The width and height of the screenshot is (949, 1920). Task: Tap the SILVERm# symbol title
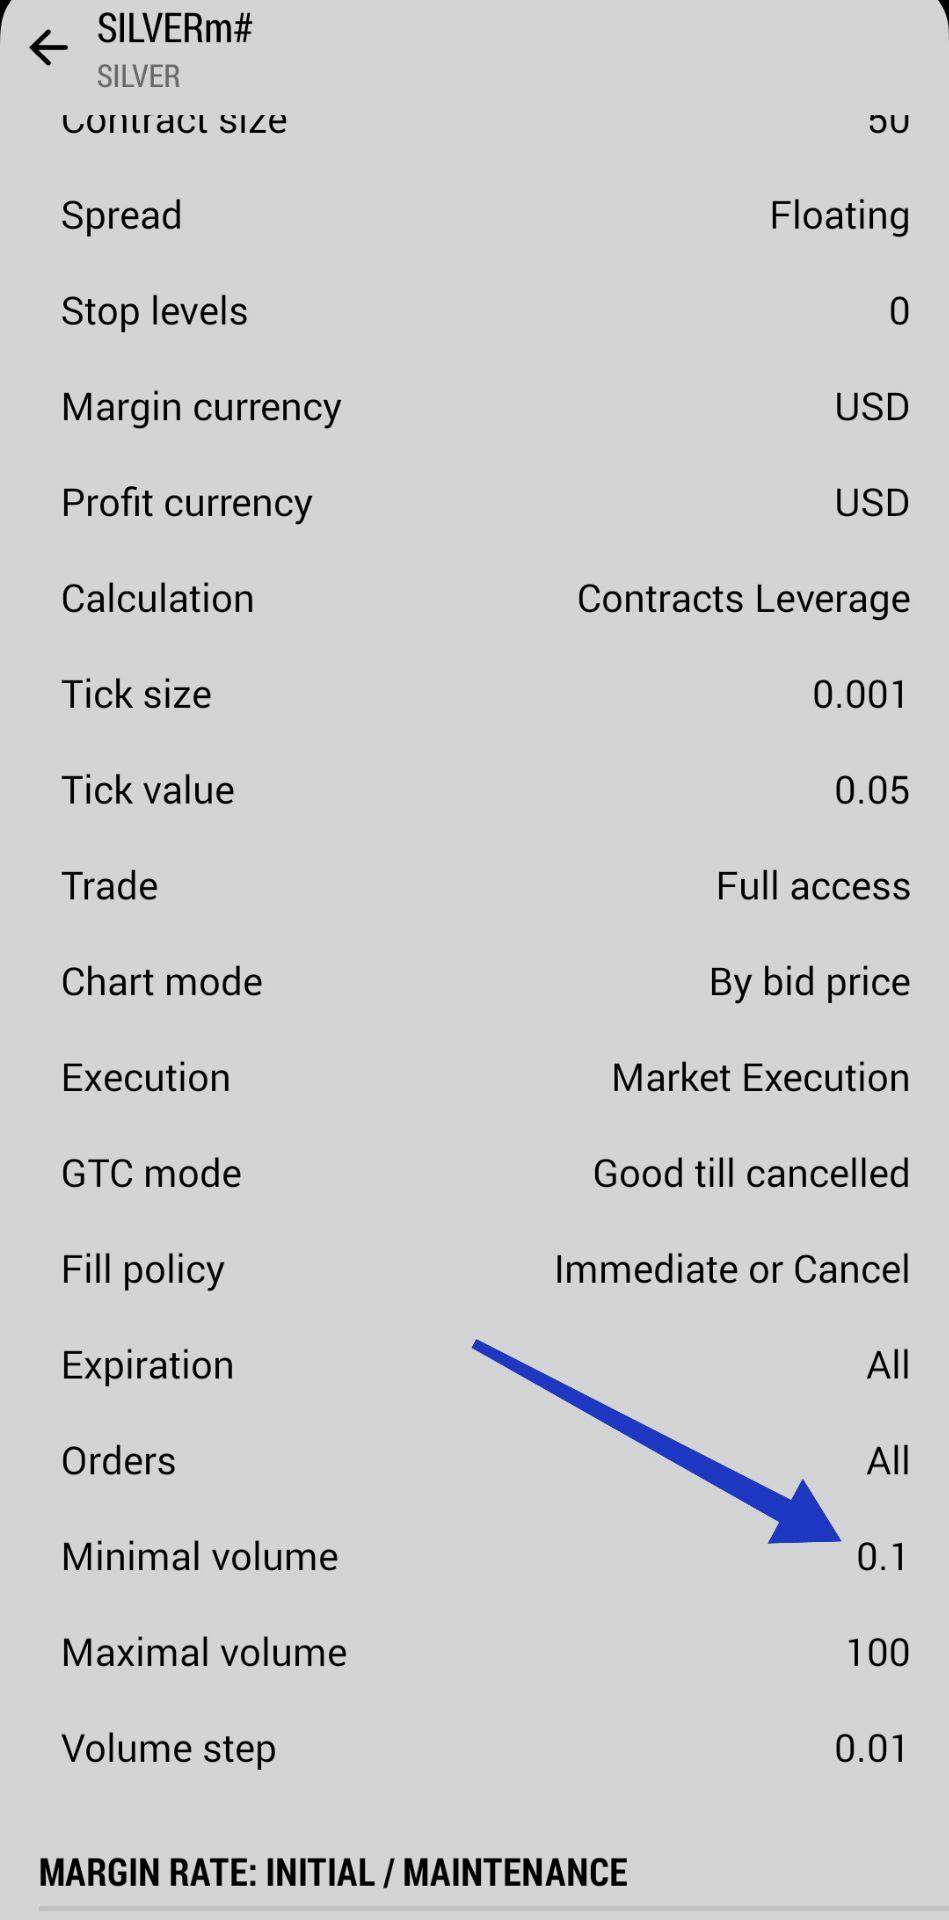(174, 30)
